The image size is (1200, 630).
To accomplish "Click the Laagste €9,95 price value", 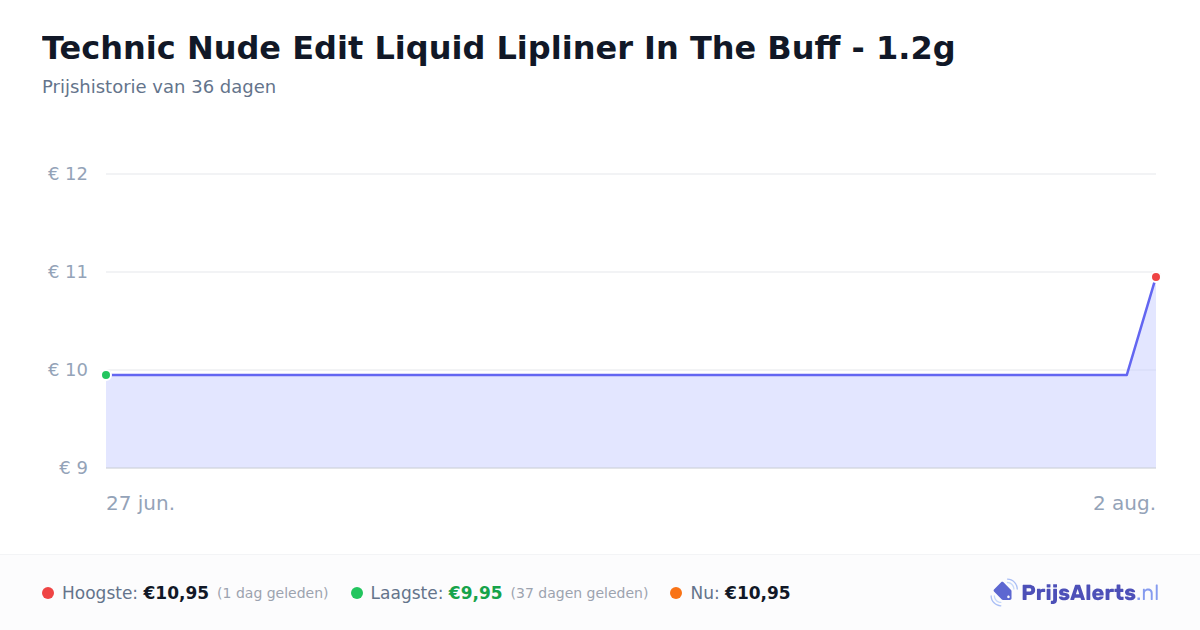I will (475, 593).
